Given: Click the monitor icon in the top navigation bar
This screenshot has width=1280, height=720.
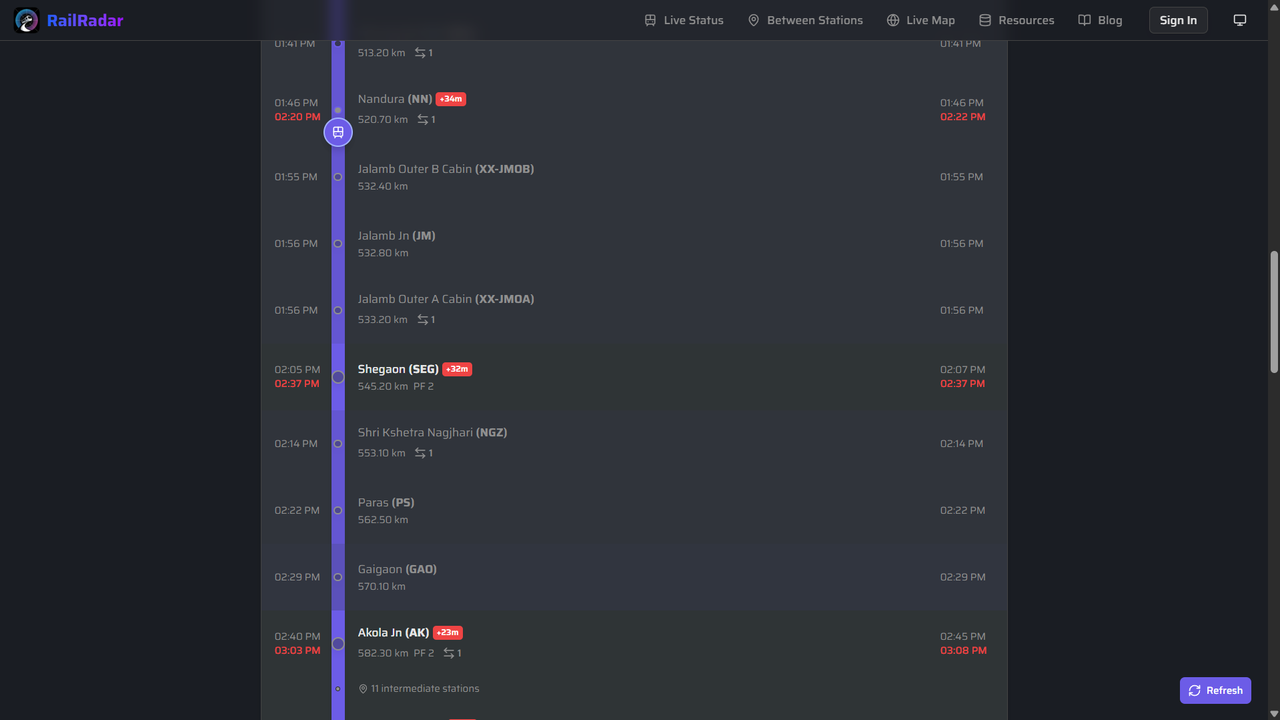Looking at the screenshot, I should (x=1240, y=19).
